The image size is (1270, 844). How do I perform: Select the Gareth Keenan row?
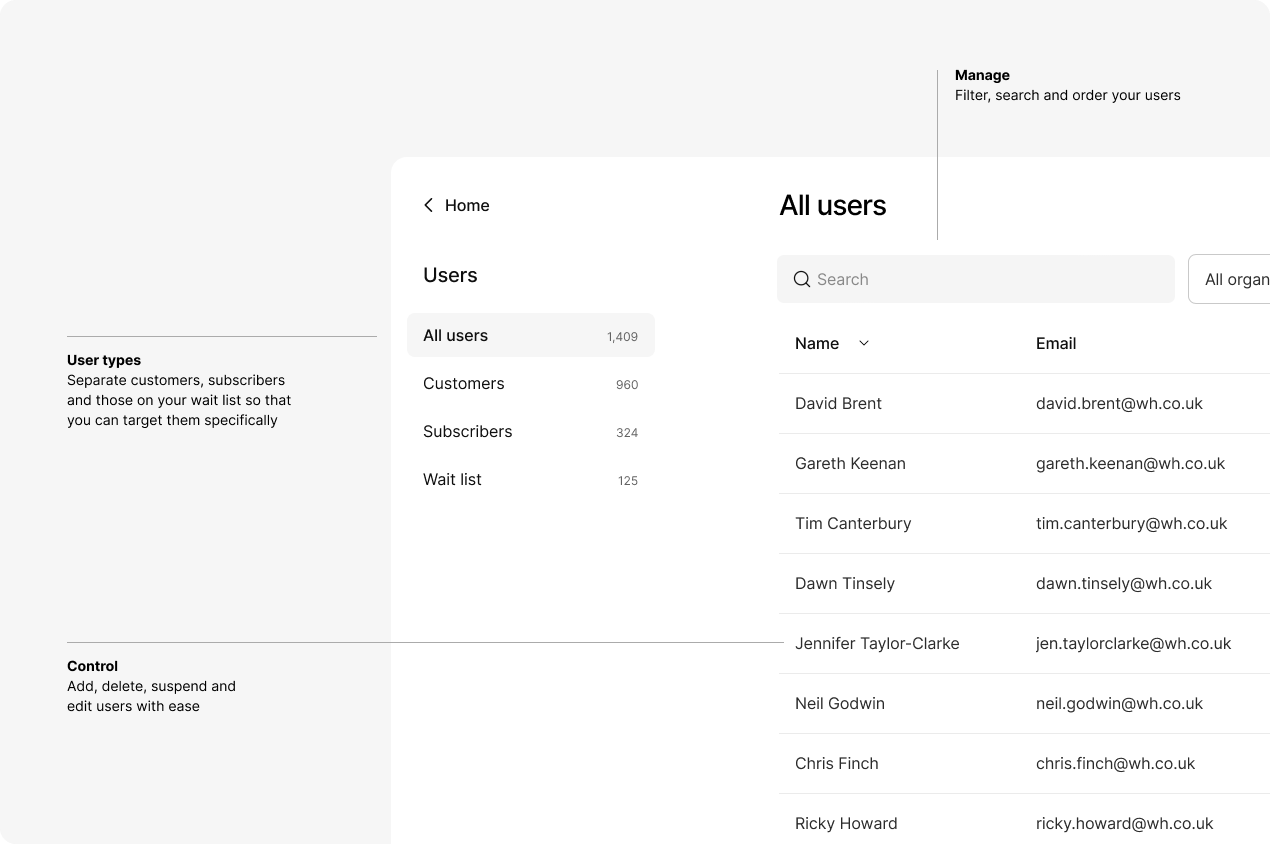850,464
